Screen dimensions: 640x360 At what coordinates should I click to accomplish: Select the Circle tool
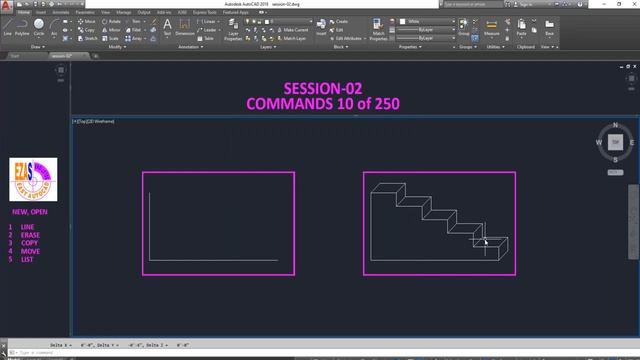[x=39, y=27]
